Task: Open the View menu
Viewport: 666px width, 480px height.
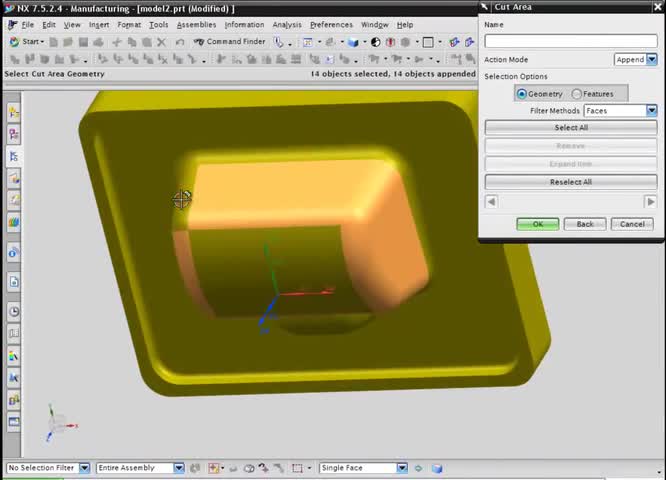Action: 72,25
